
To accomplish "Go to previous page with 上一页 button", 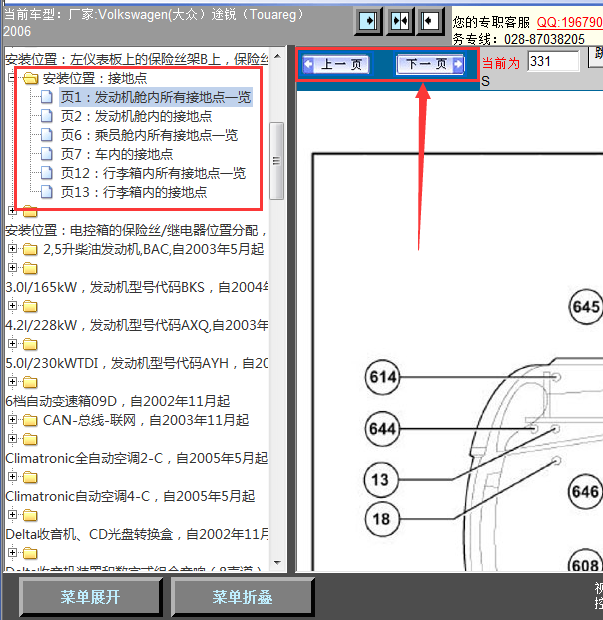I will click(336, 64).
